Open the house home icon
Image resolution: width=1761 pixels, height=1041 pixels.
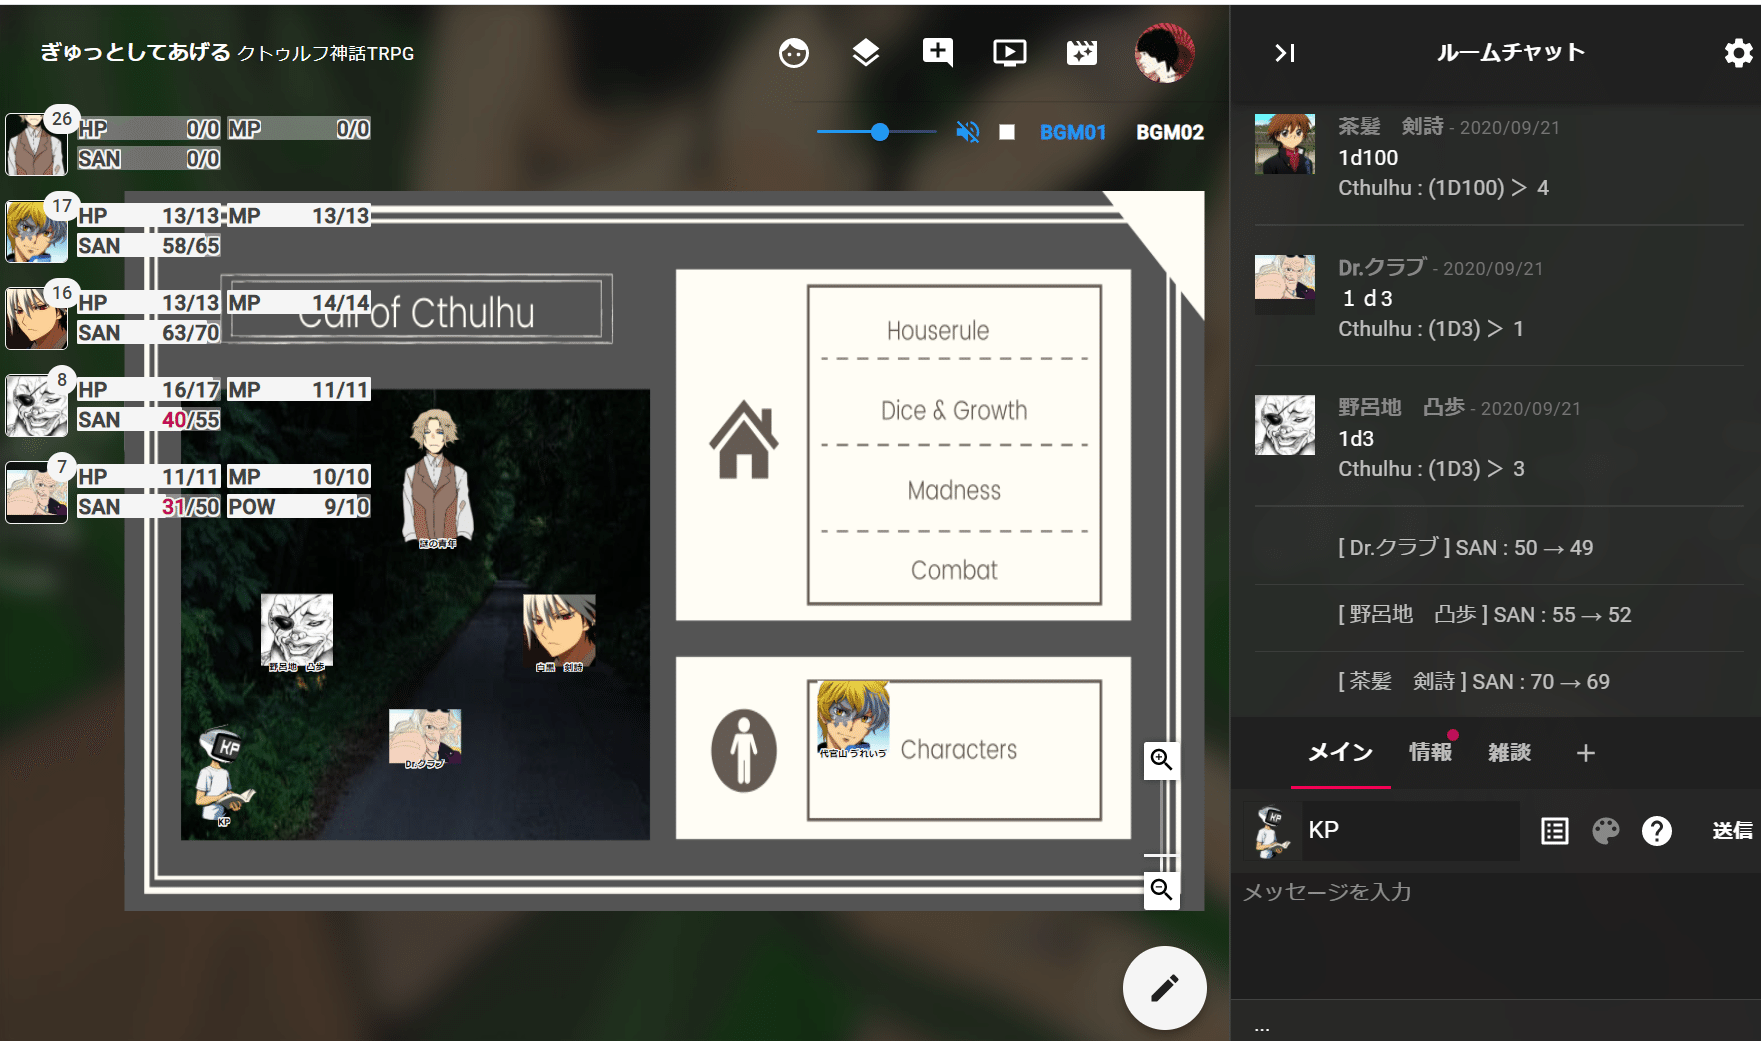(x=744, y=440)
